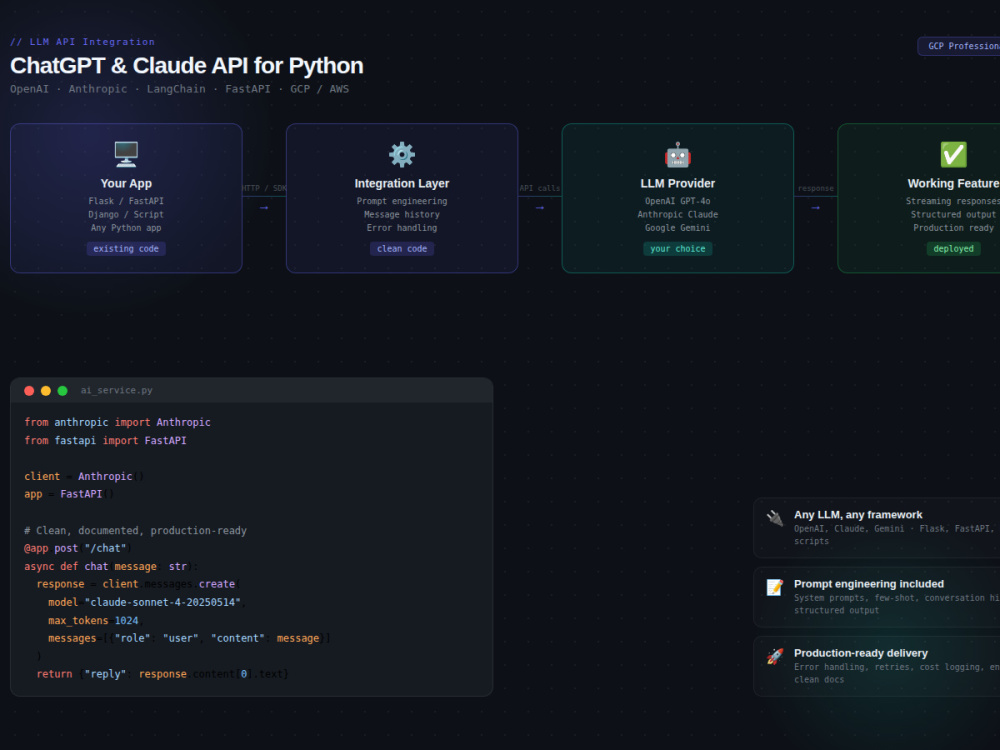Click the System prompts, few-shot description

897,604
